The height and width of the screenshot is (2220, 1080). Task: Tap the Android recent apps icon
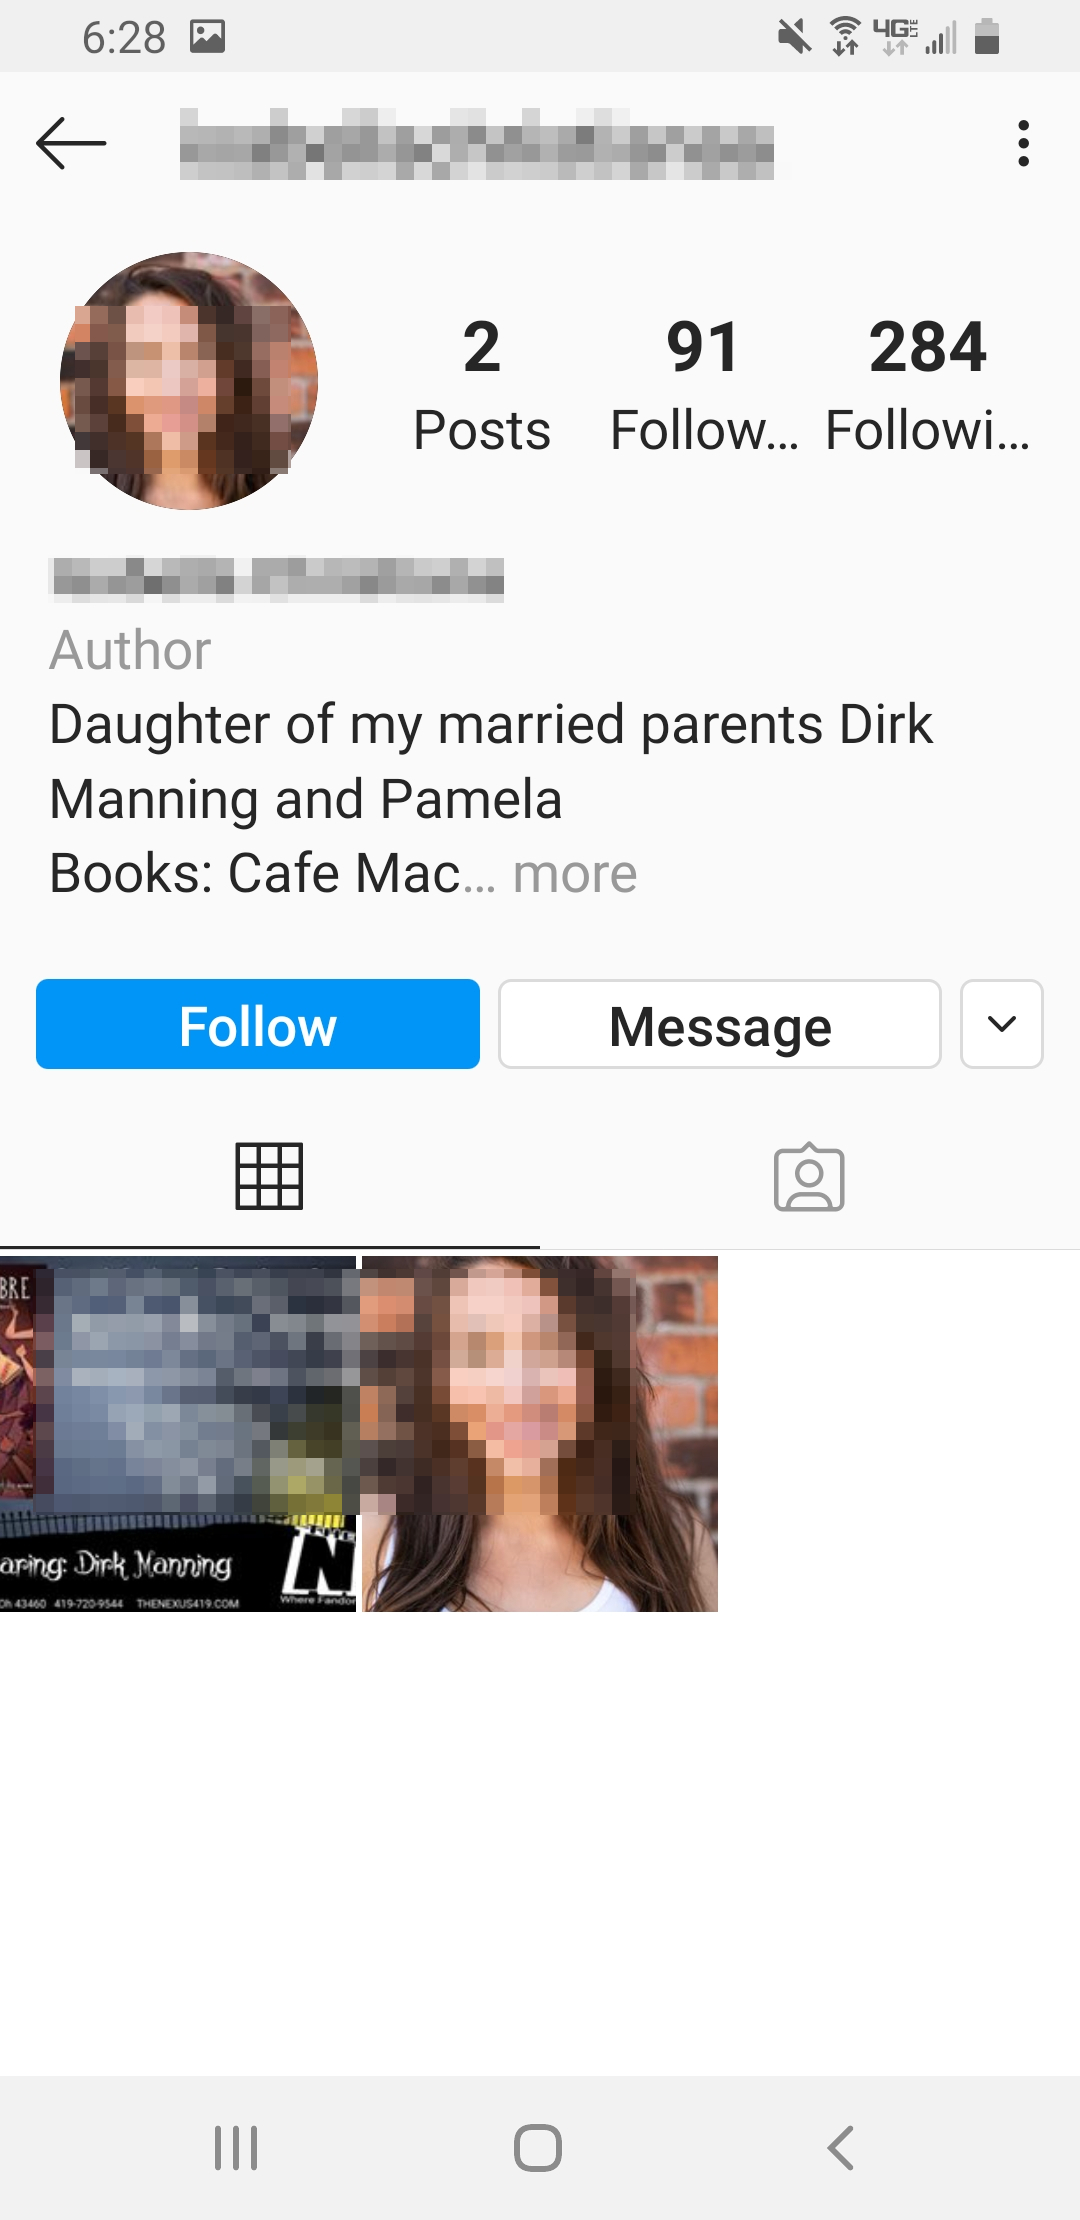(236, 2147)
